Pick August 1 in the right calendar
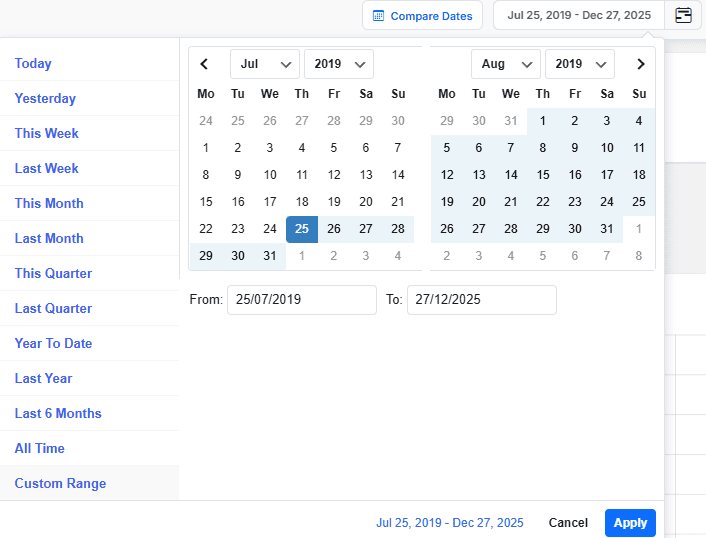This screenshot has height=538, width=706. pos(543,121)
